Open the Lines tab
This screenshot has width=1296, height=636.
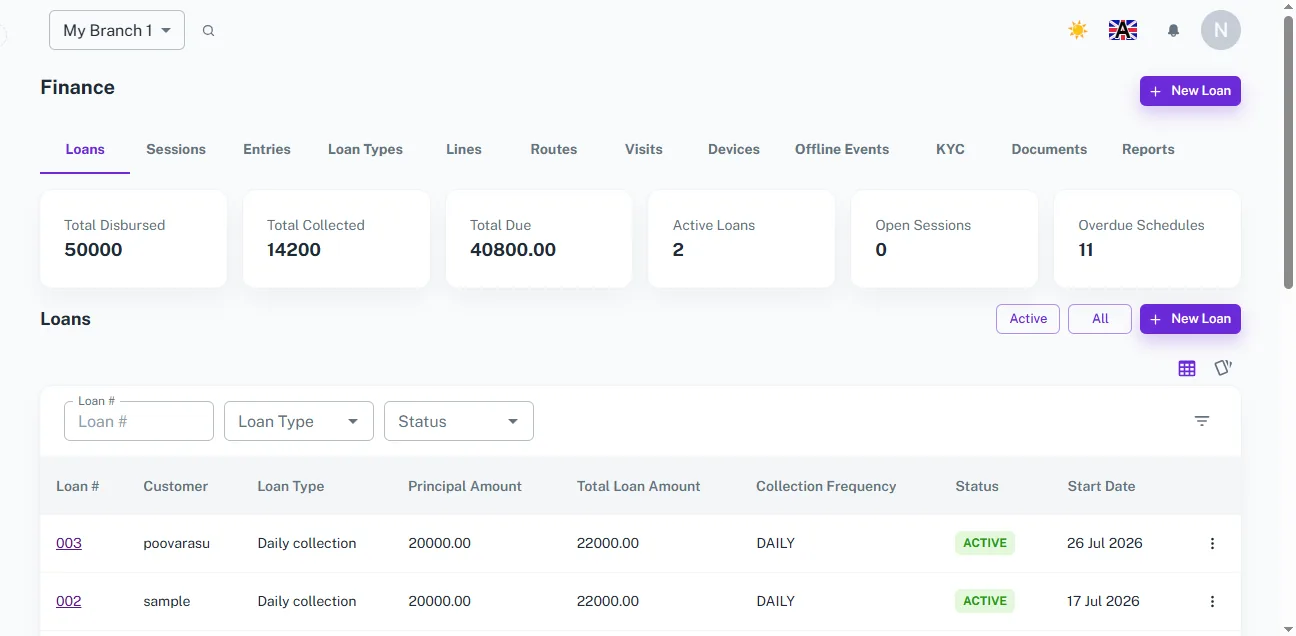pos(464,149)
